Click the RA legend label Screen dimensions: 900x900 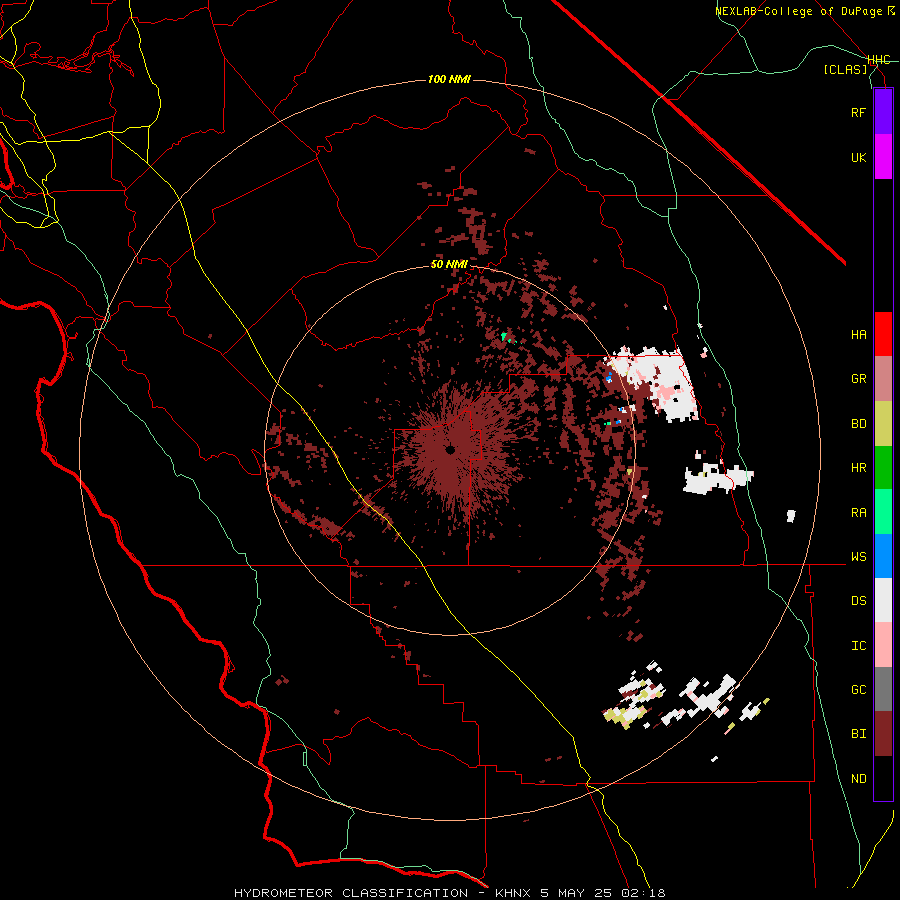coord(858,513)
